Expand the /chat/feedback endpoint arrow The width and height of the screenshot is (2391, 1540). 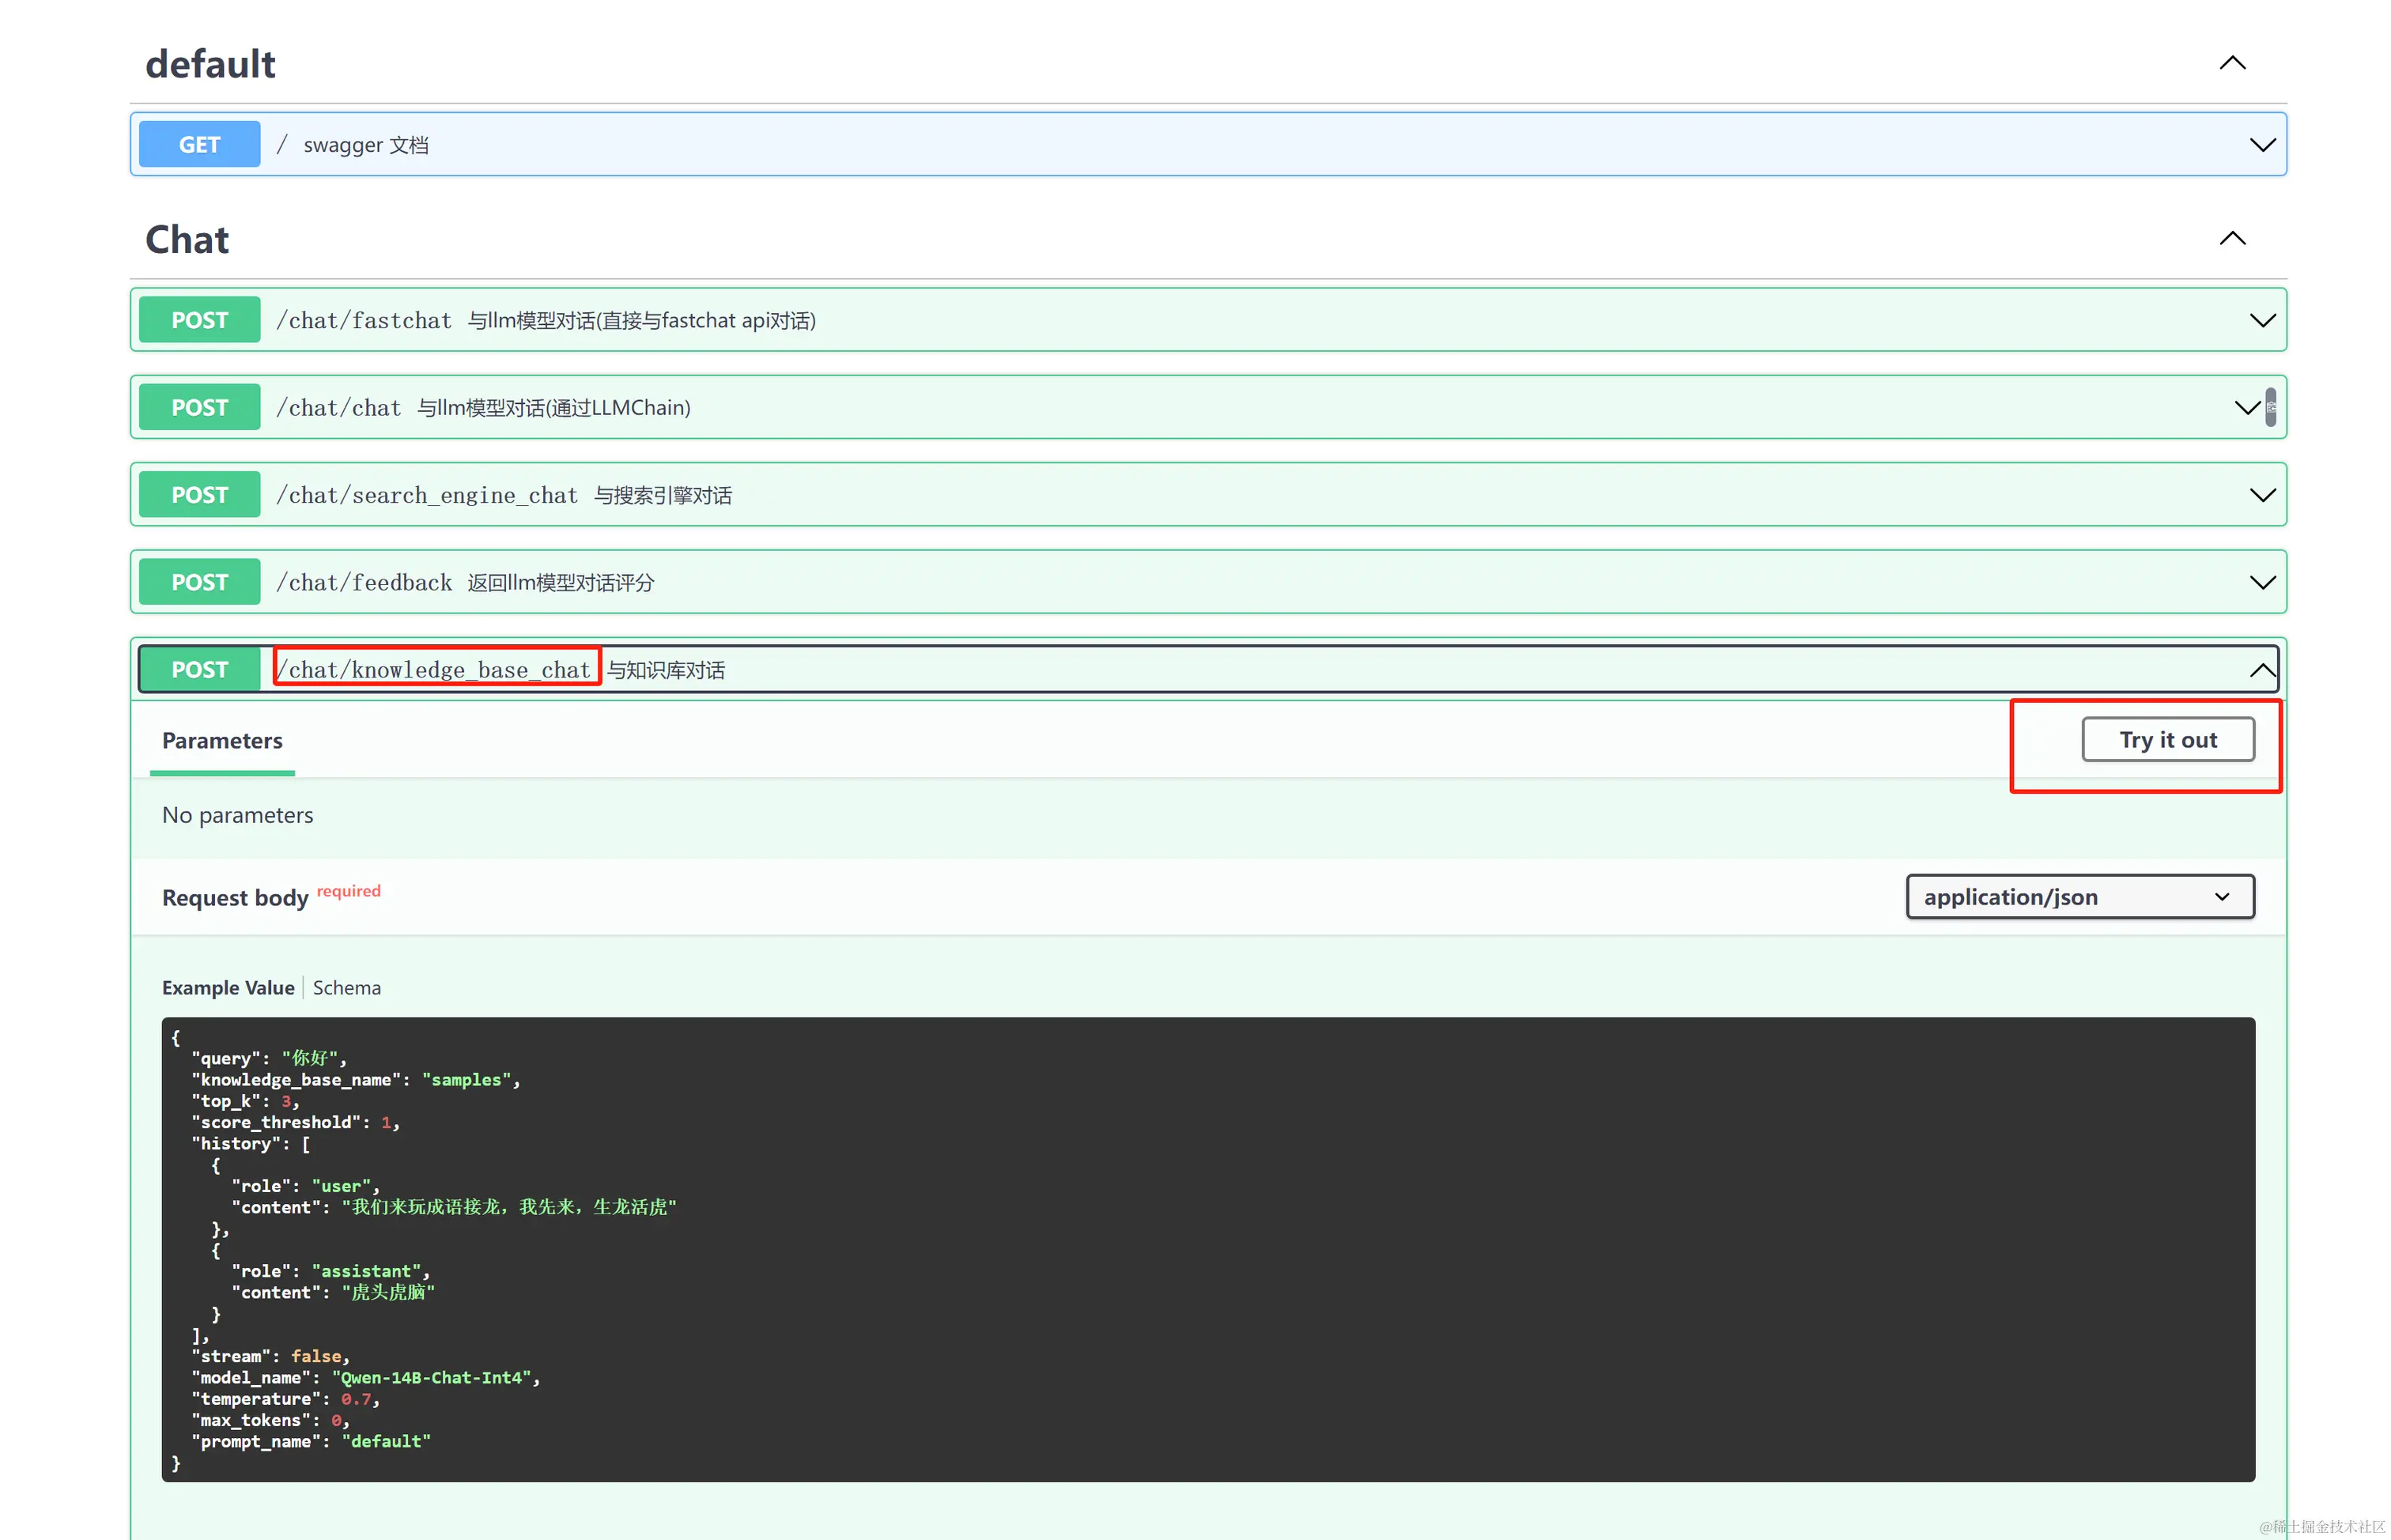pos(2261,583)
